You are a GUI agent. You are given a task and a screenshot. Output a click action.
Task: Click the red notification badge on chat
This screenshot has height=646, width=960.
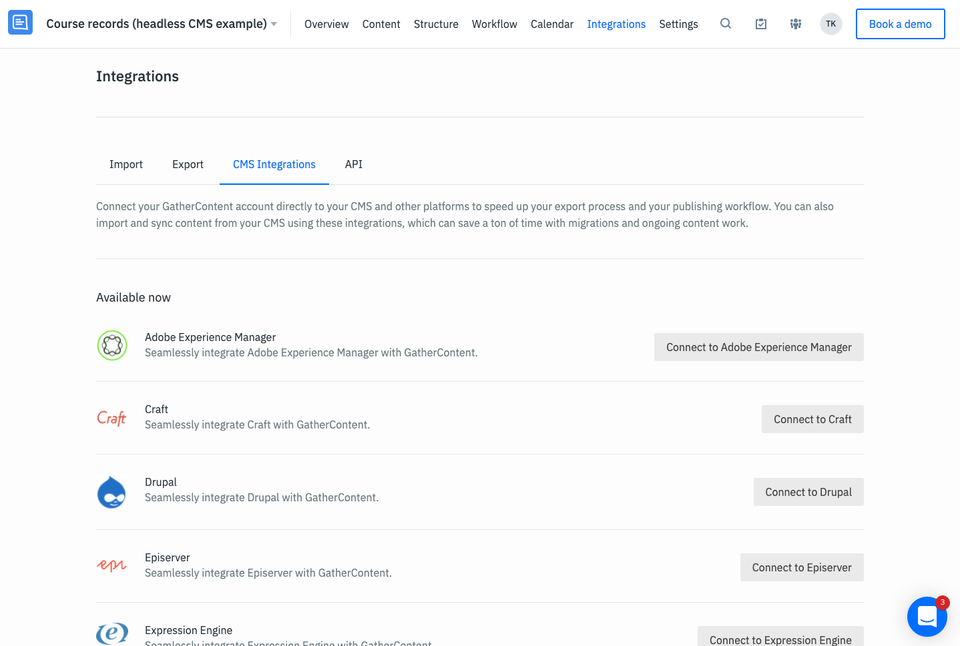[942, 602]
